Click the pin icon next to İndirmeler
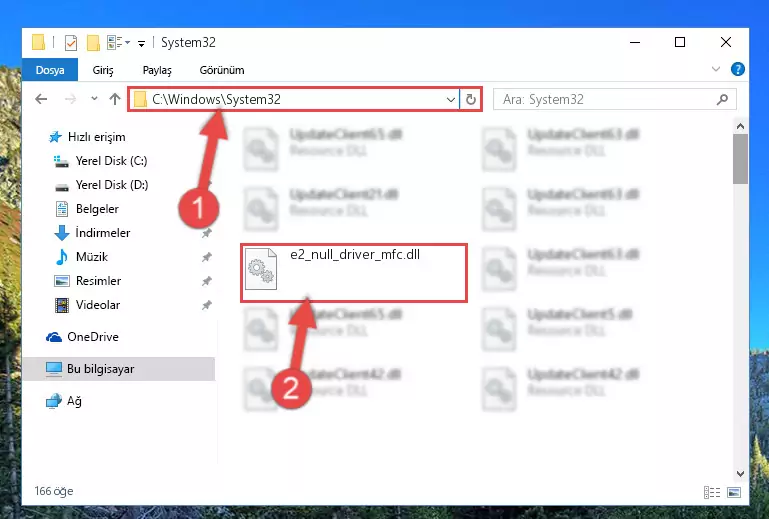Screen dimensions: 769x519 [x=207, y=233]
